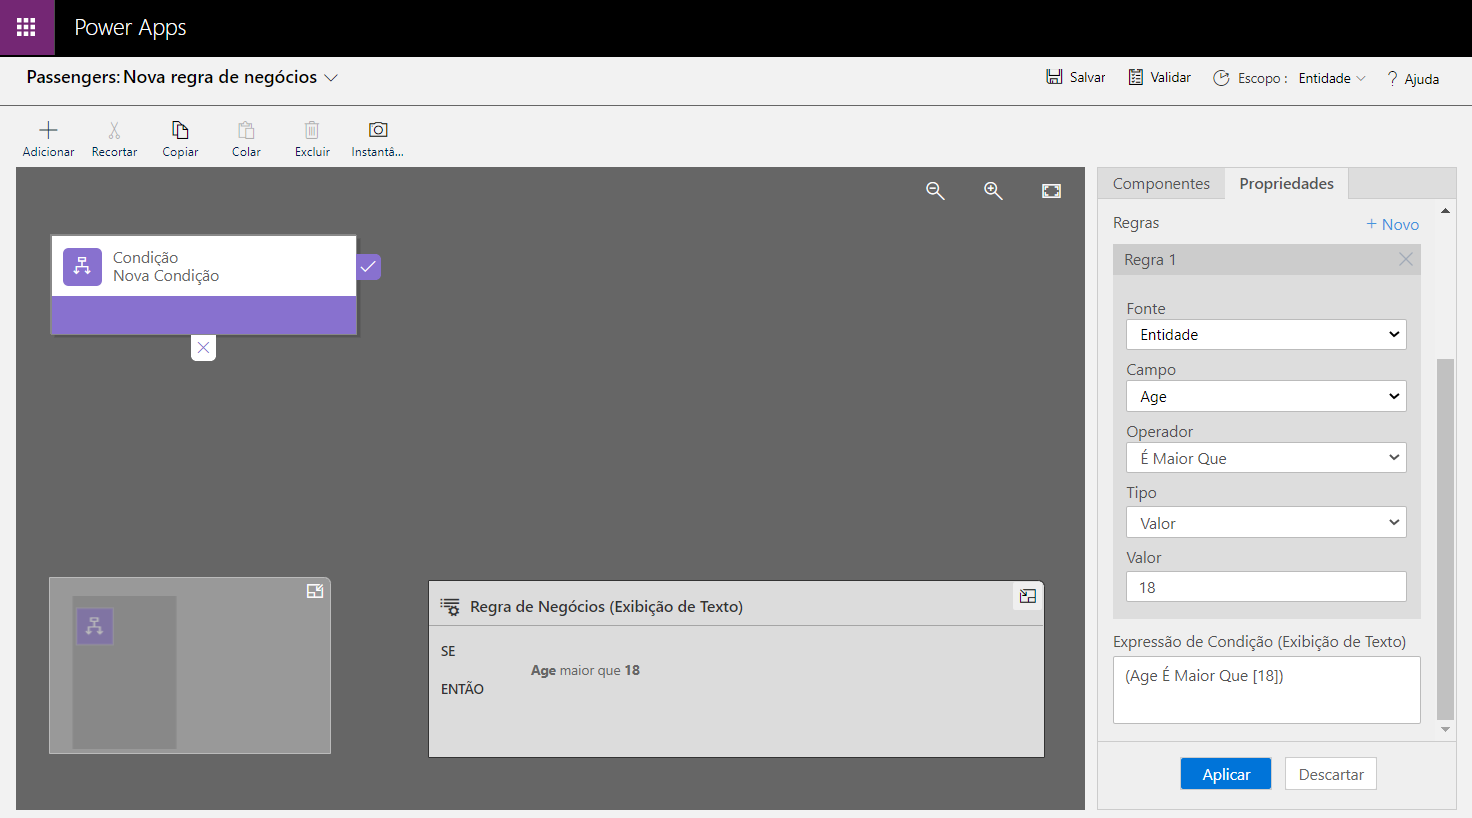Image resolution: width=1472 pixels, height=818 pixels.
Task: Open the Fonte dropdown
Action: (x=1266, y=334)
